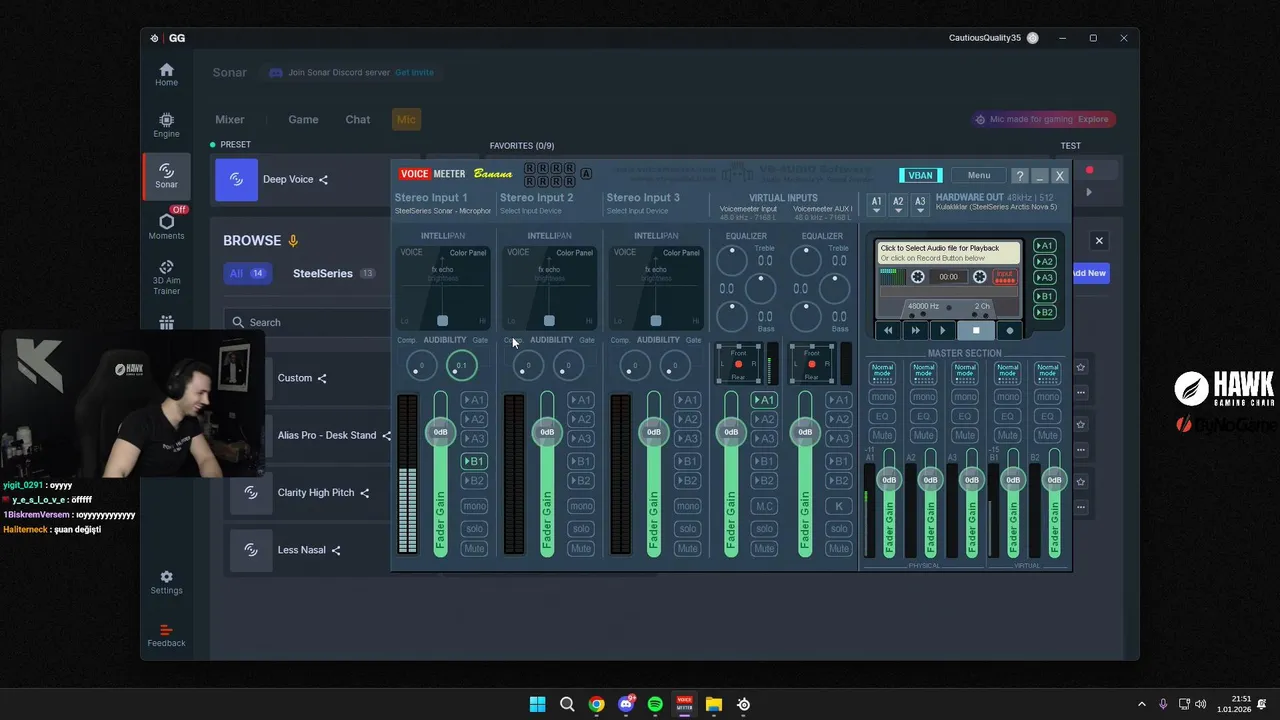Click Stereo Input 1 fader gain knob
Viewport: 1280px width, 720px height.
tap(440, 432)
